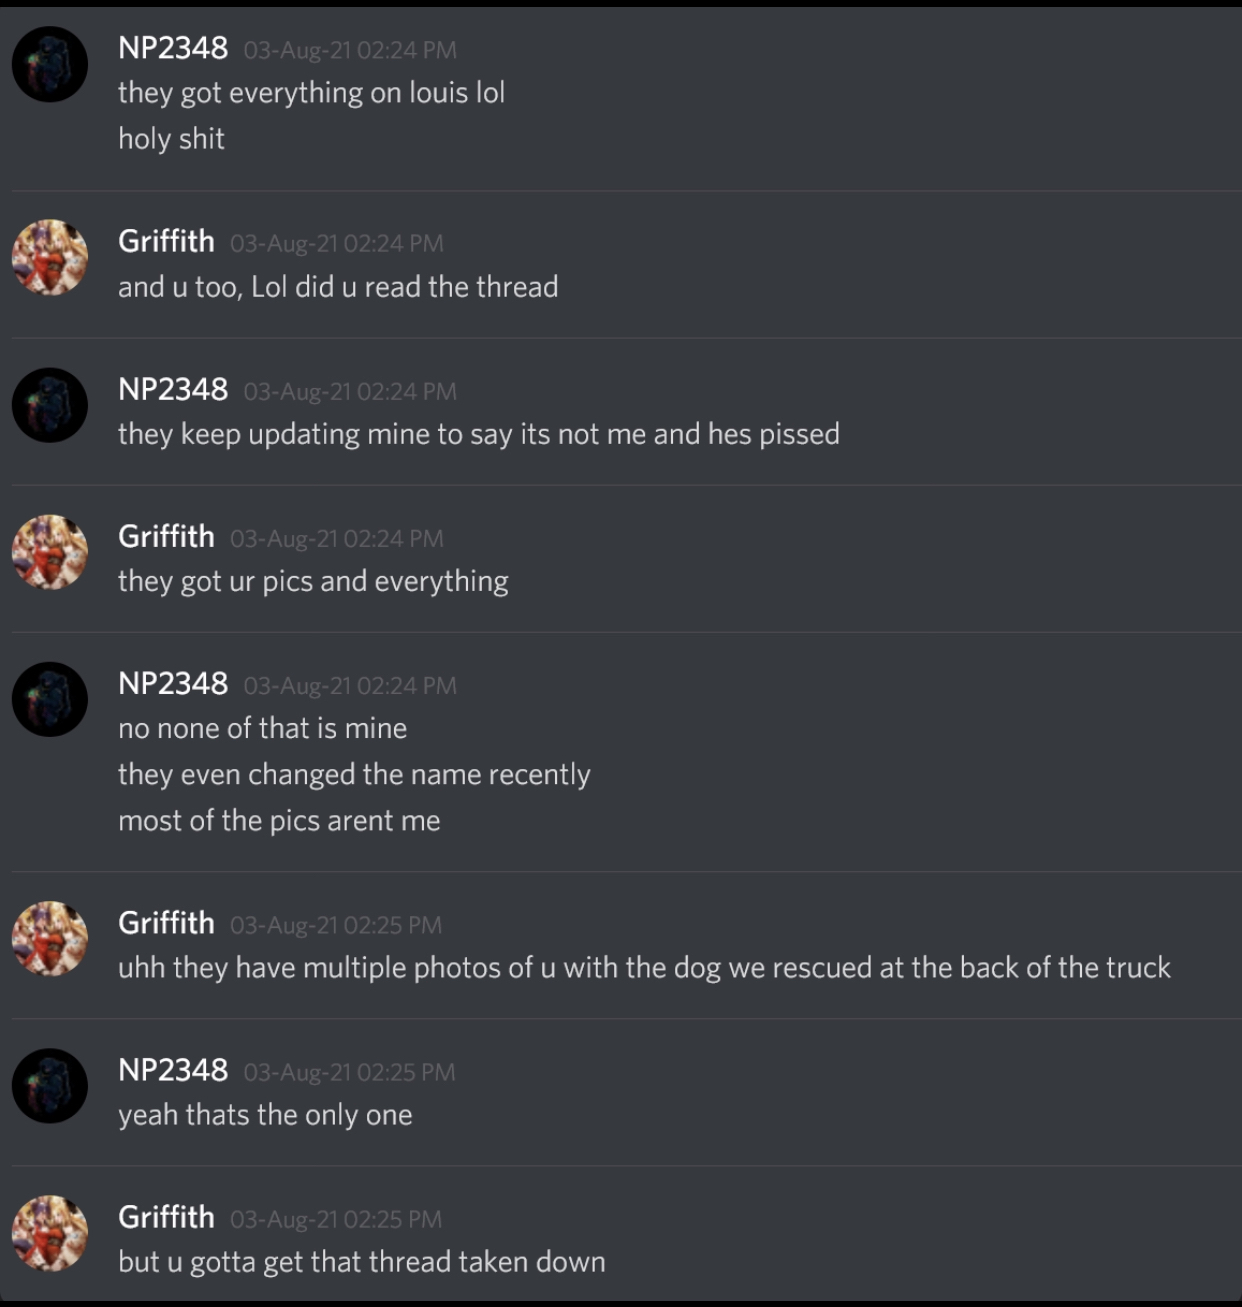Open Griffith's avatar next to 'uhh they have multiple photos'
The height and width of the screenshot is (1307, 1242).
(50, 939)
